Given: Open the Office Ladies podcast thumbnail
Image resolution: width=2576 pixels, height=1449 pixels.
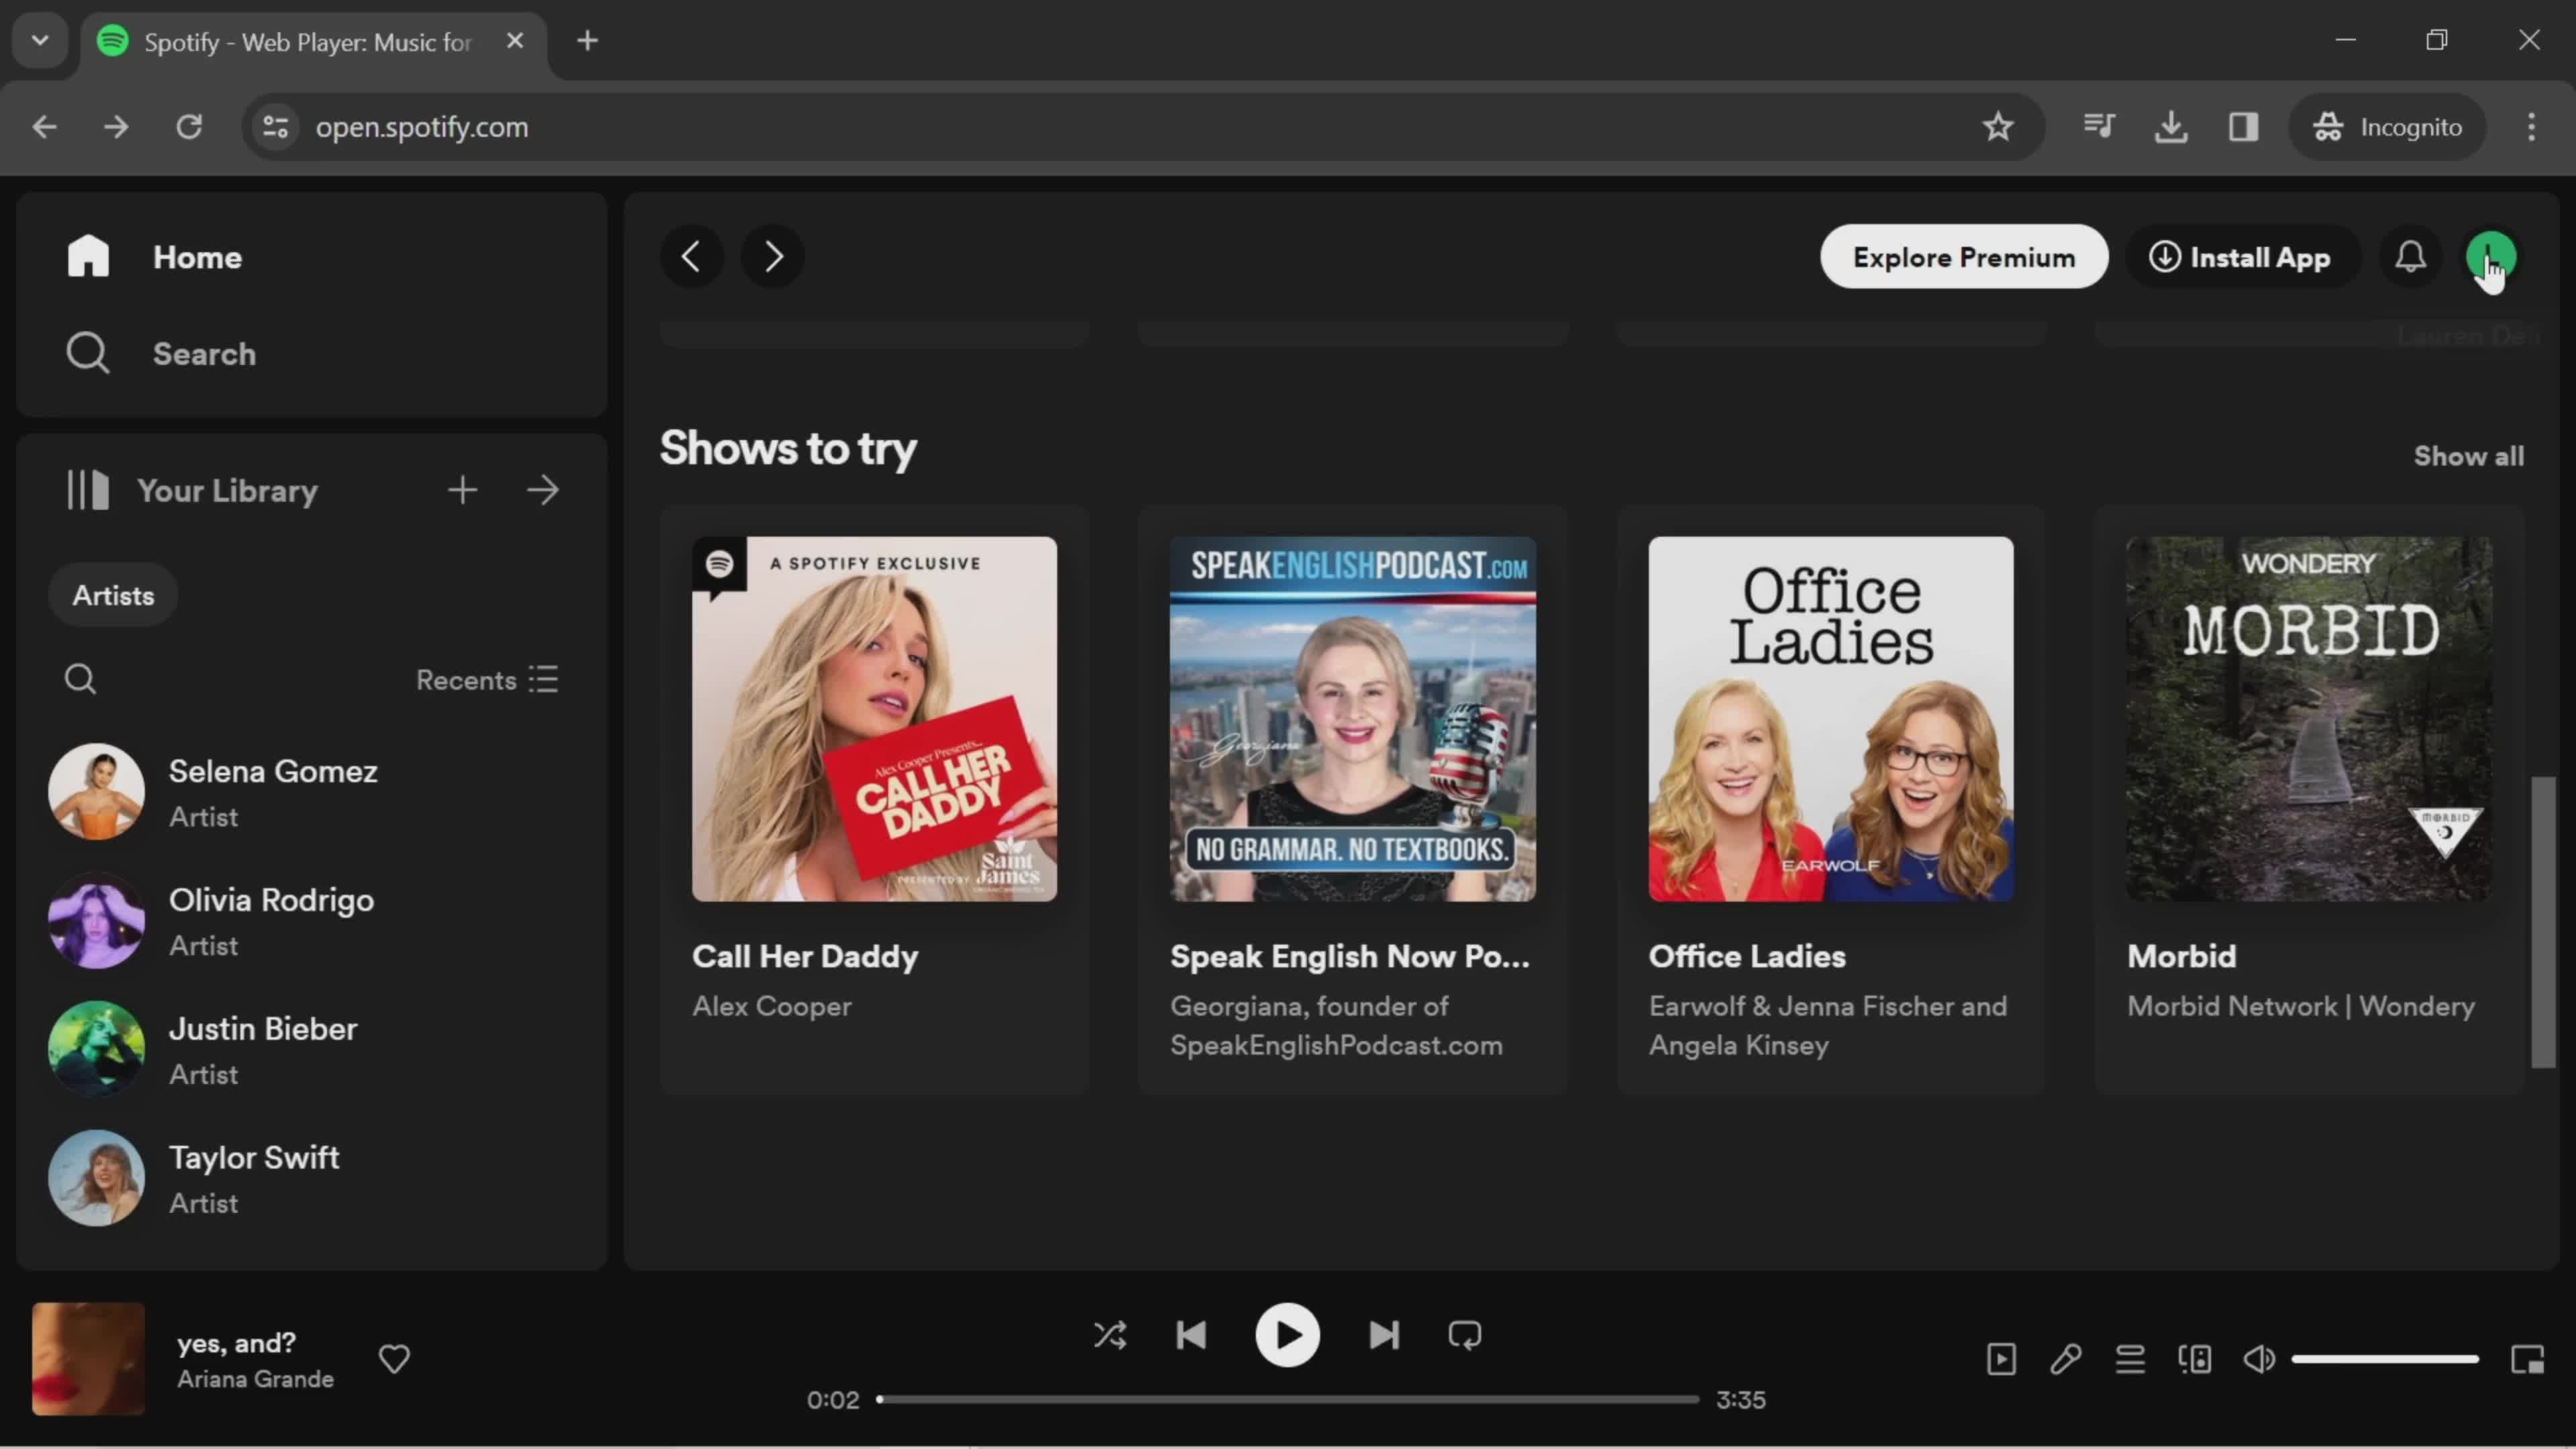Looking at the screenshot, I should pos(1830,719).
